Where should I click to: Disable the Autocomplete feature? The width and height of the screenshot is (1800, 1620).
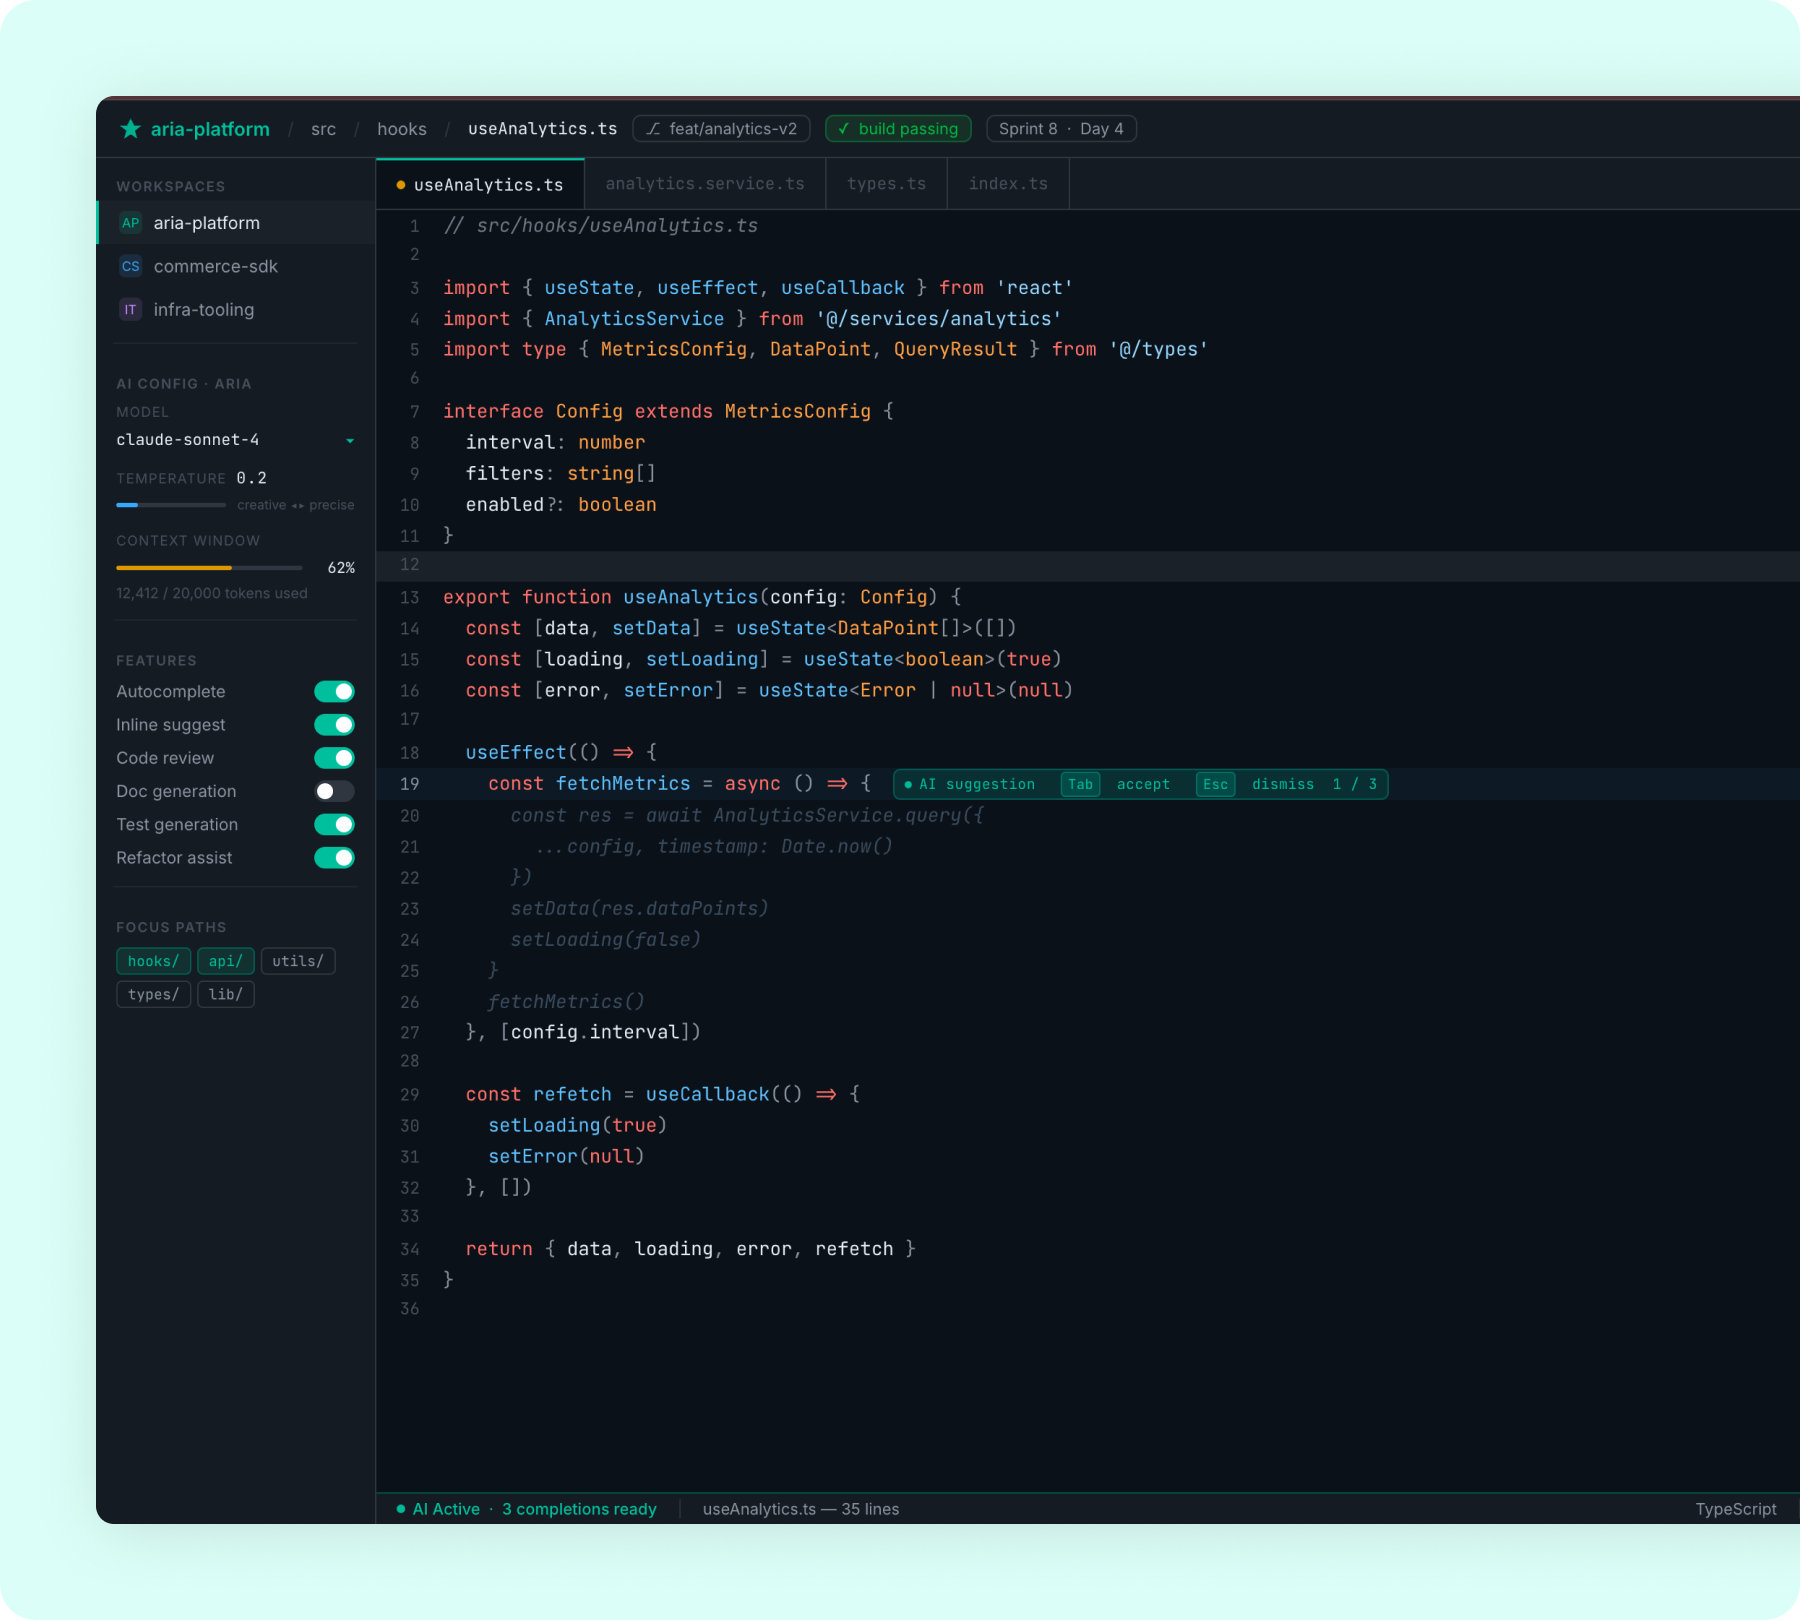(x=334, y=691)
